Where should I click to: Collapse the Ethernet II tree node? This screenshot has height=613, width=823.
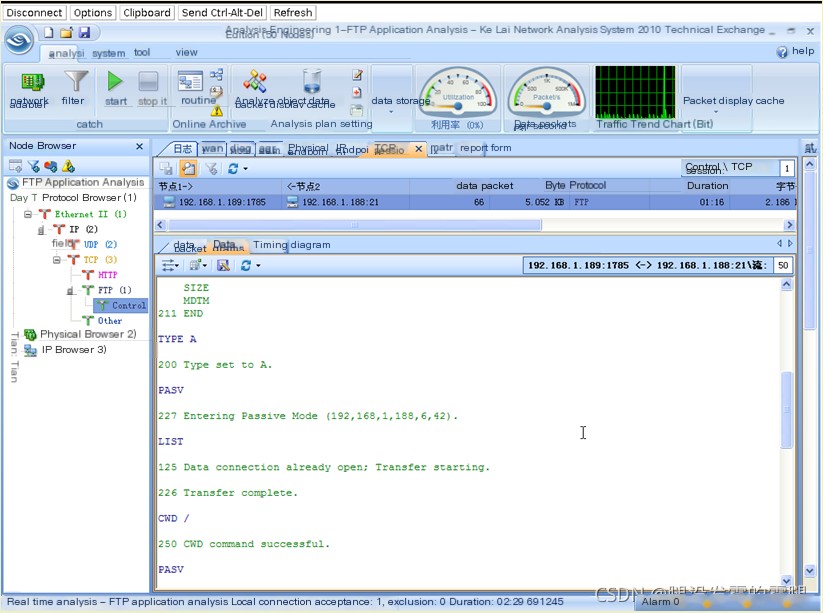tap(28, 214)
